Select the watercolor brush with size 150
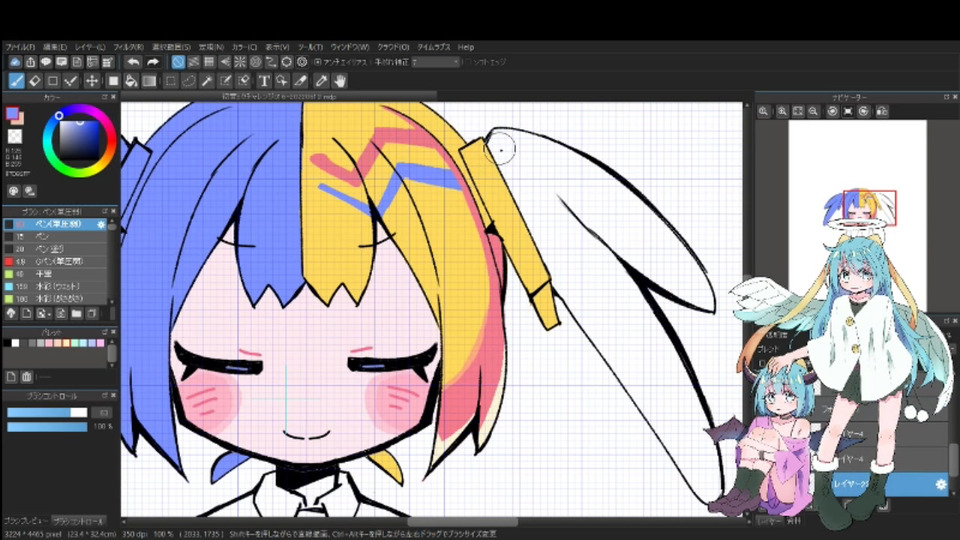The image size is (960, 540). click(x=55, y=286)
